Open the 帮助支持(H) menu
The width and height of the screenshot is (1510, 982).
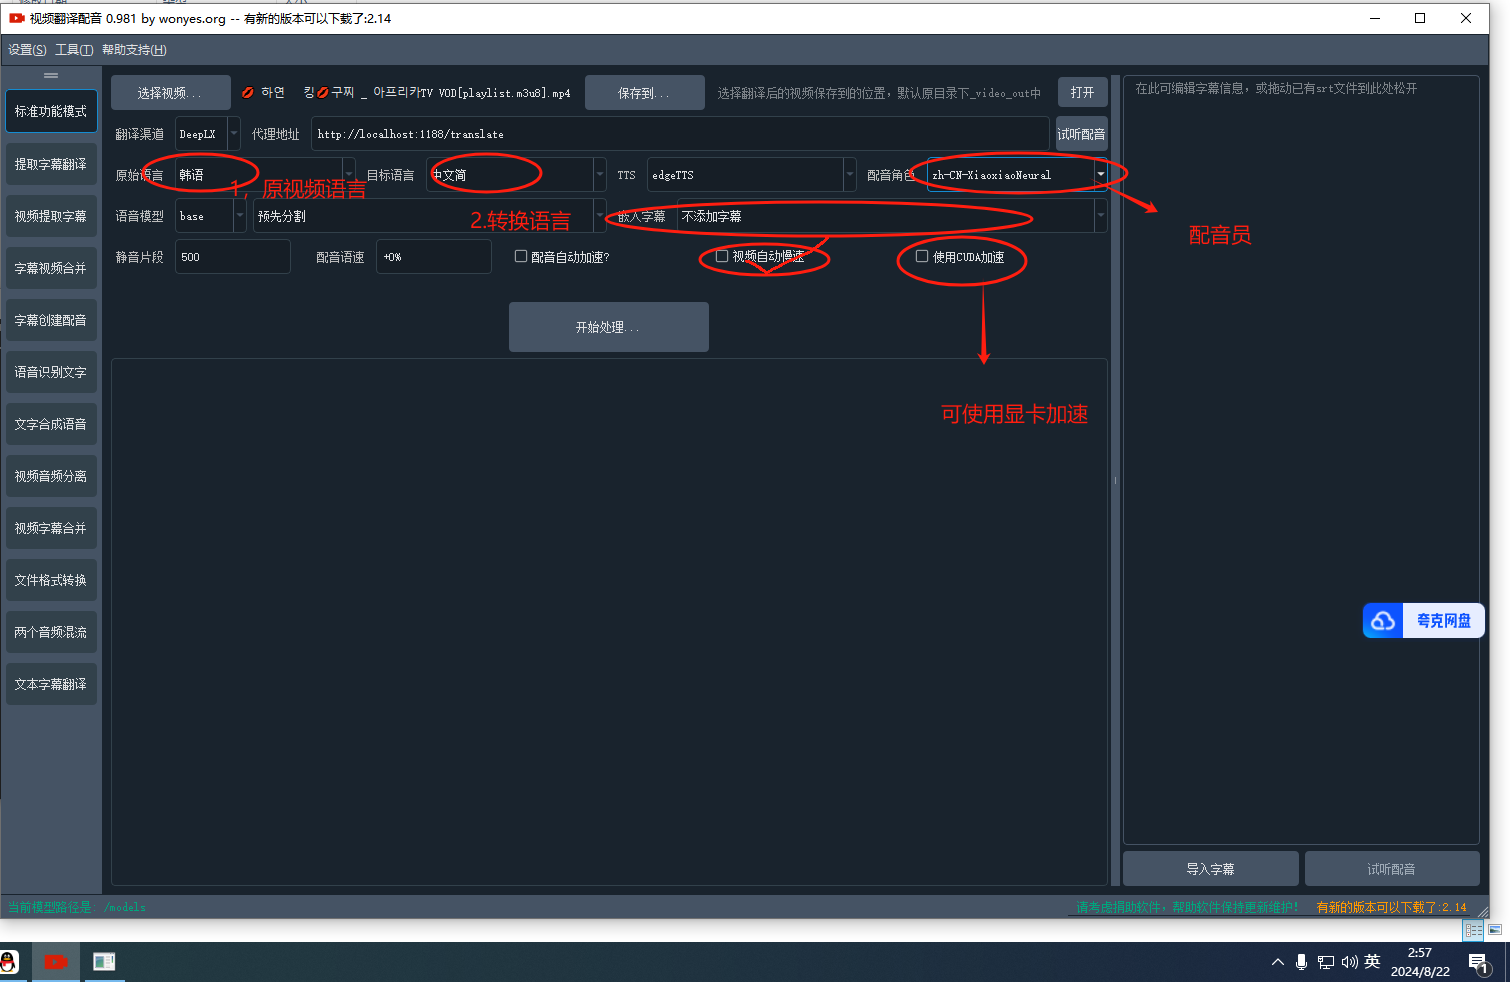pyautogui.click(x=134, y=50)
